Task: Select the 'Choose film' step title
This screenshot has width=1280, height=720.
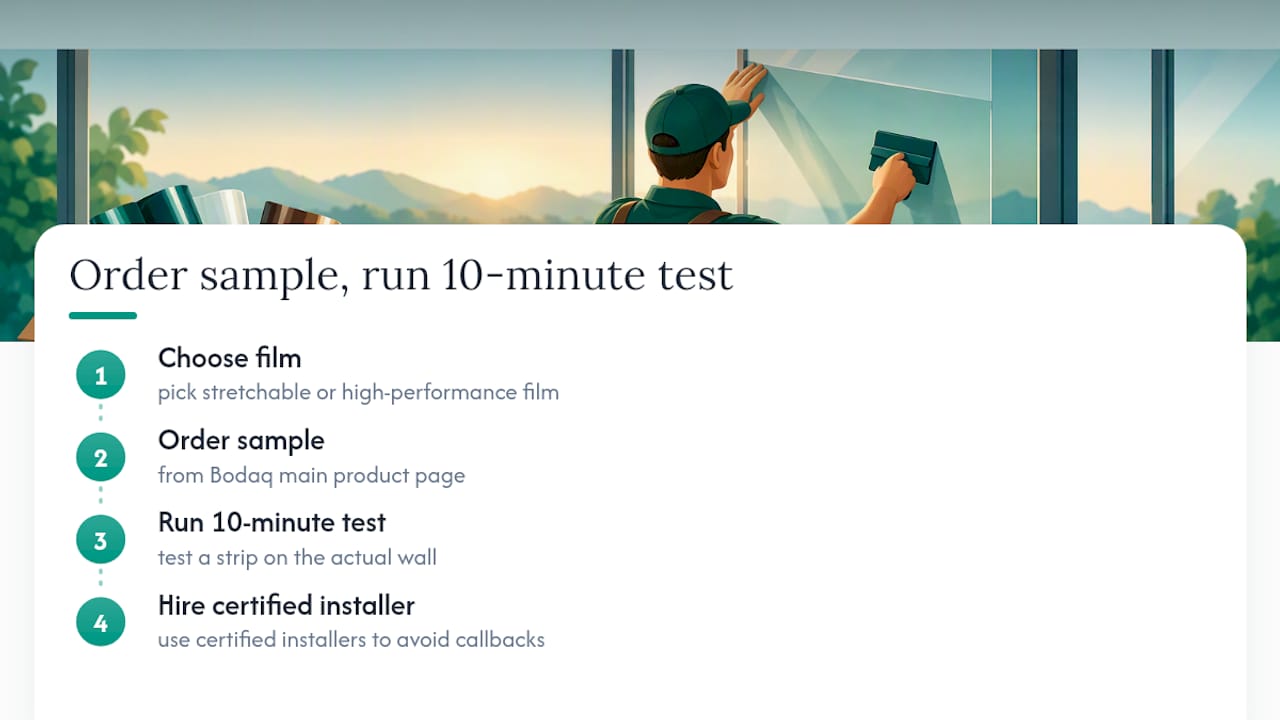Action: pos(229,358)
